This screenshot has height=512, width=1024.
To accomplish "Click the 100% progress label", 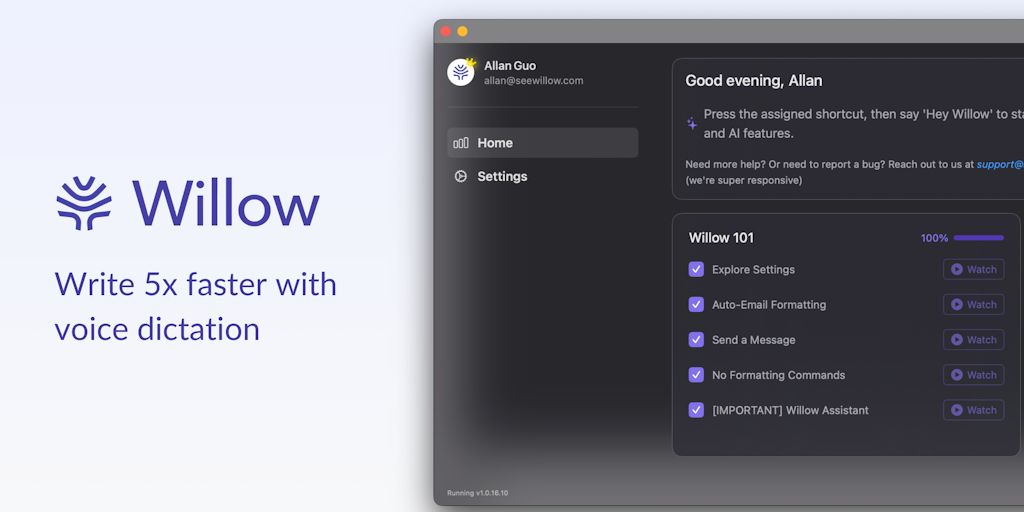I will point(934,238).
